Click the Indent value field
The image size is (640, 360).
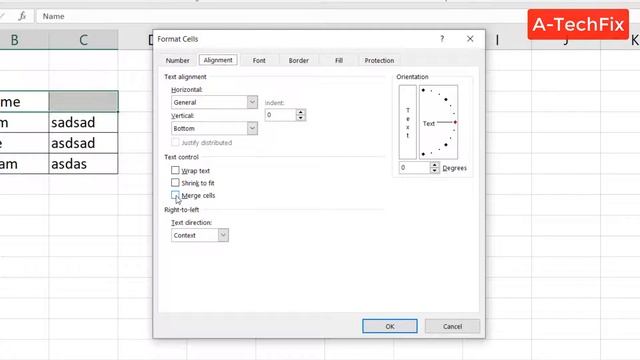click(x=281, y=115)
